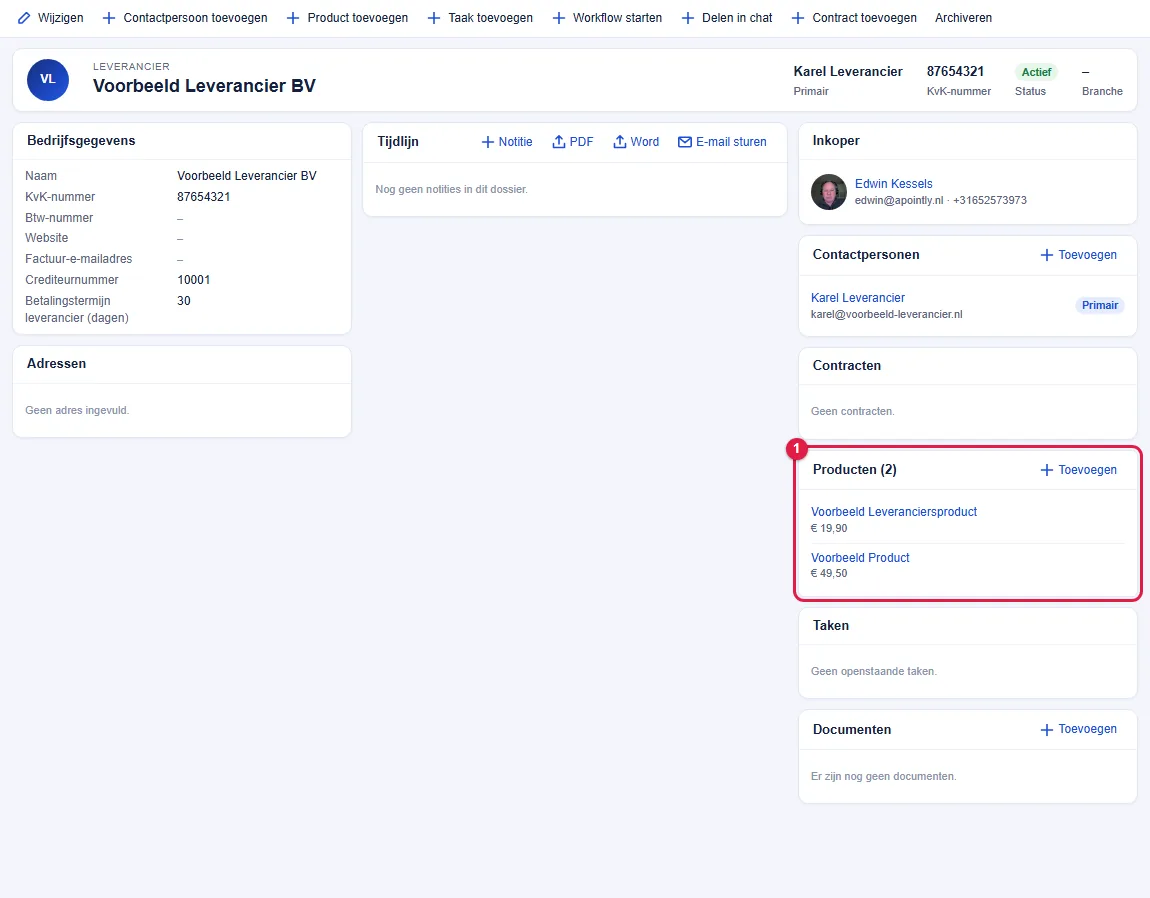Click Voorbeeld Leverancier BV value in Naam row
Image resolution: width=1150 pixels, height=898 pixels.
click(x=246, y=176)
